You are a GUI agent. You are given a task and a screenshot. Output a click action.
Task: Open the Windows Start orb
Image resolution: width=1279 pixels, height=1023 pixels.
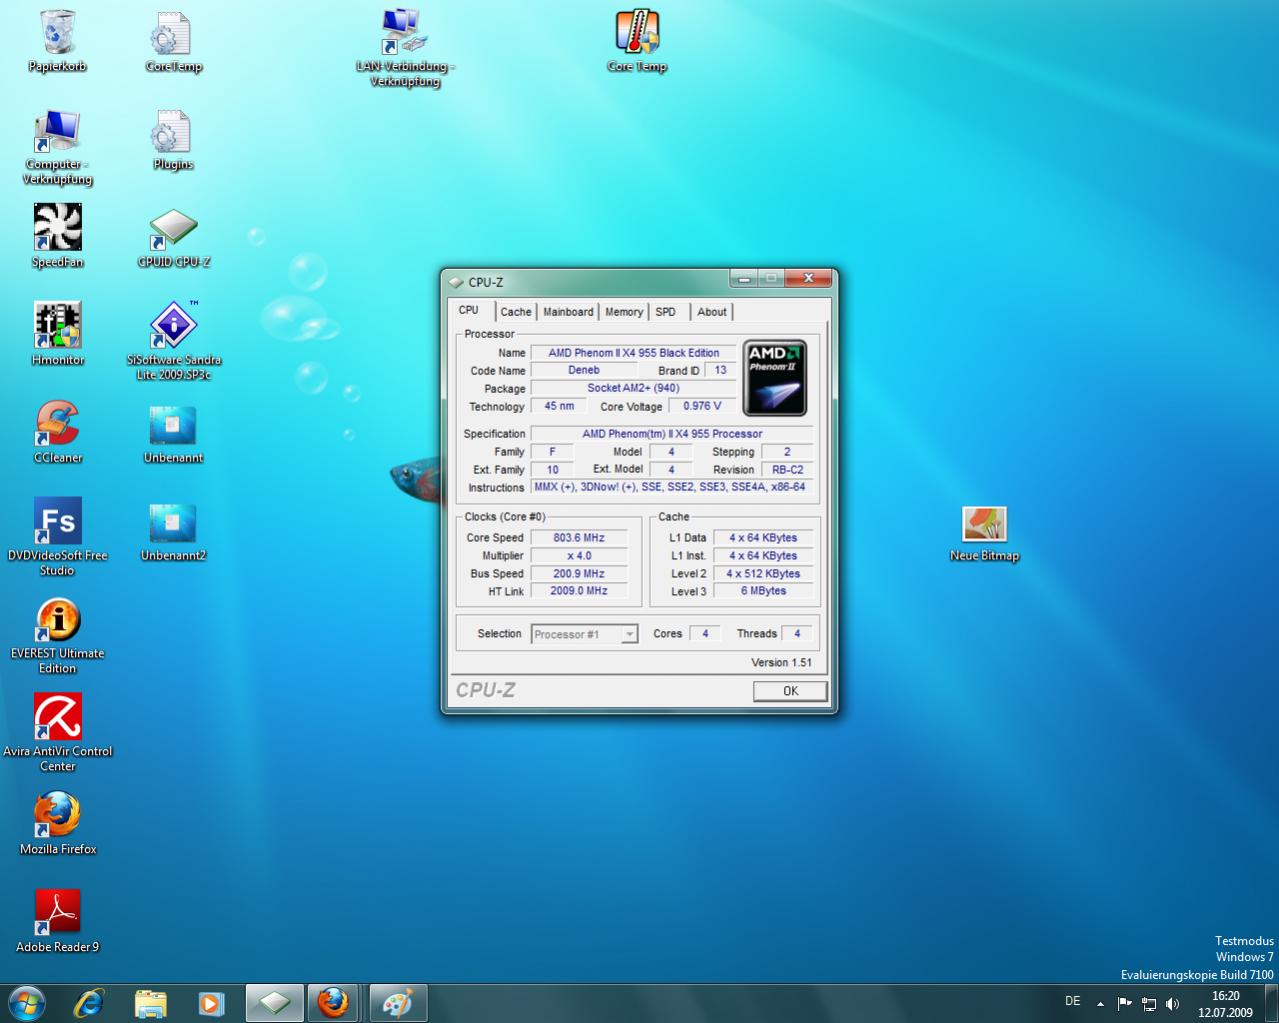(27, 1003)
